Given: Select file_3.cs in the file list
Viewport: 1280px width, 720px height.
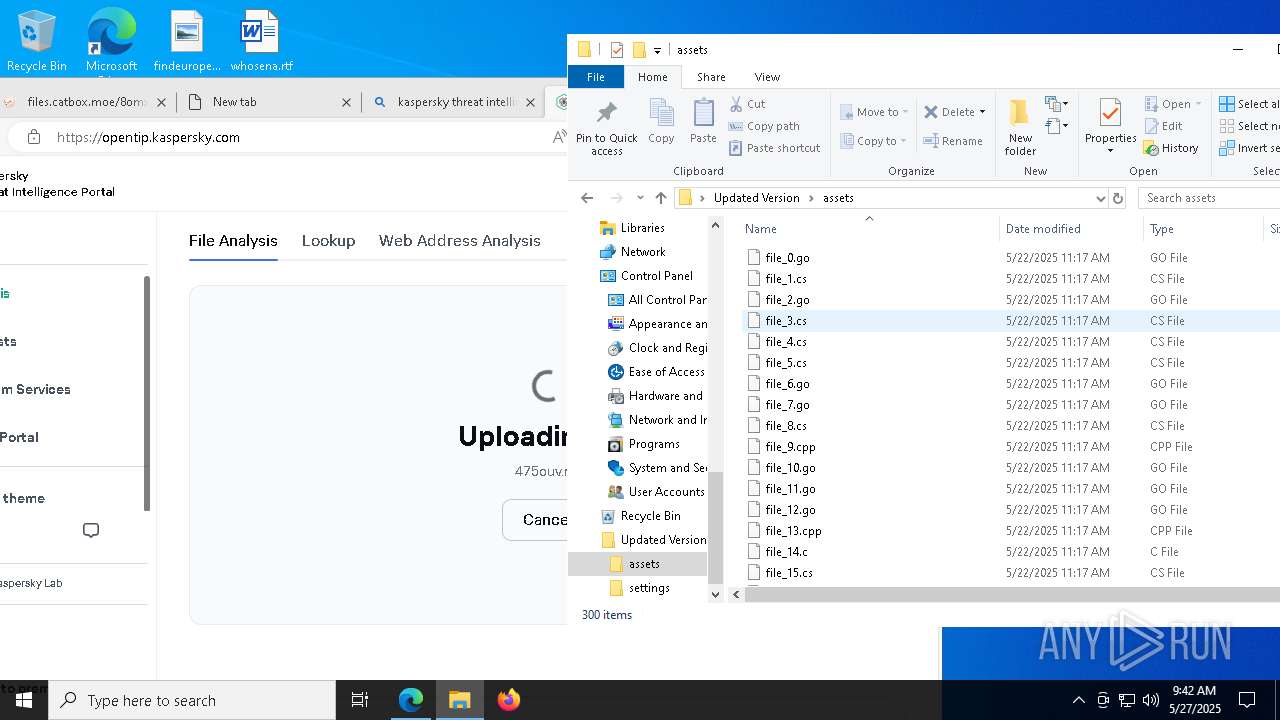Looking at the screenshot, I should point(786,321).
